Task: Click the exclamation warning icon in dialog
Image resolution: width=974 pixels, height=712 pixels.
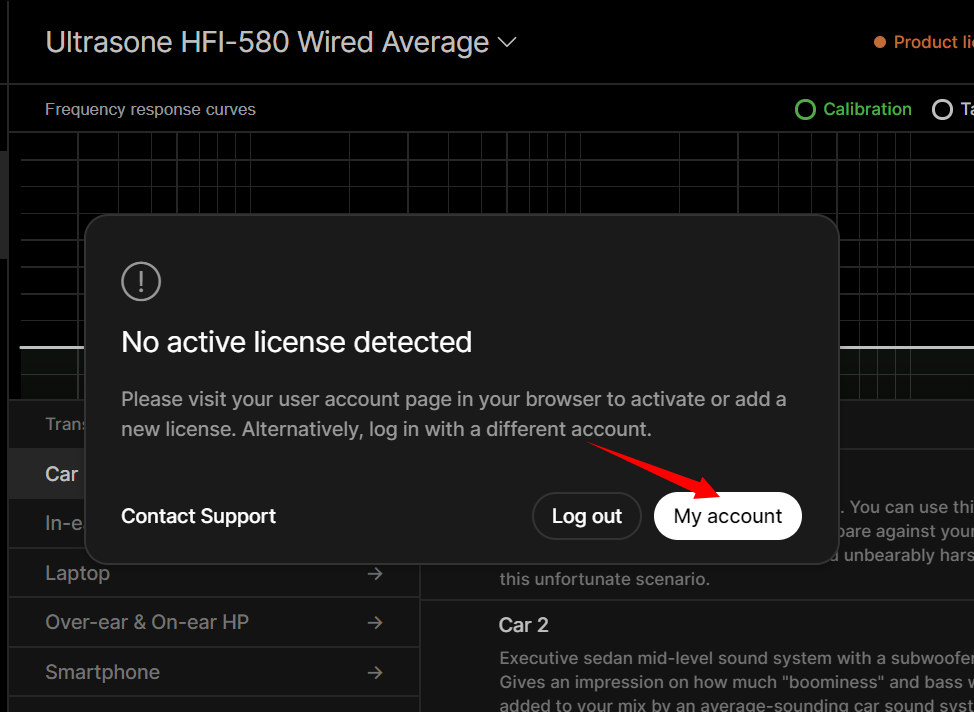Action: [x=141, y=282]
